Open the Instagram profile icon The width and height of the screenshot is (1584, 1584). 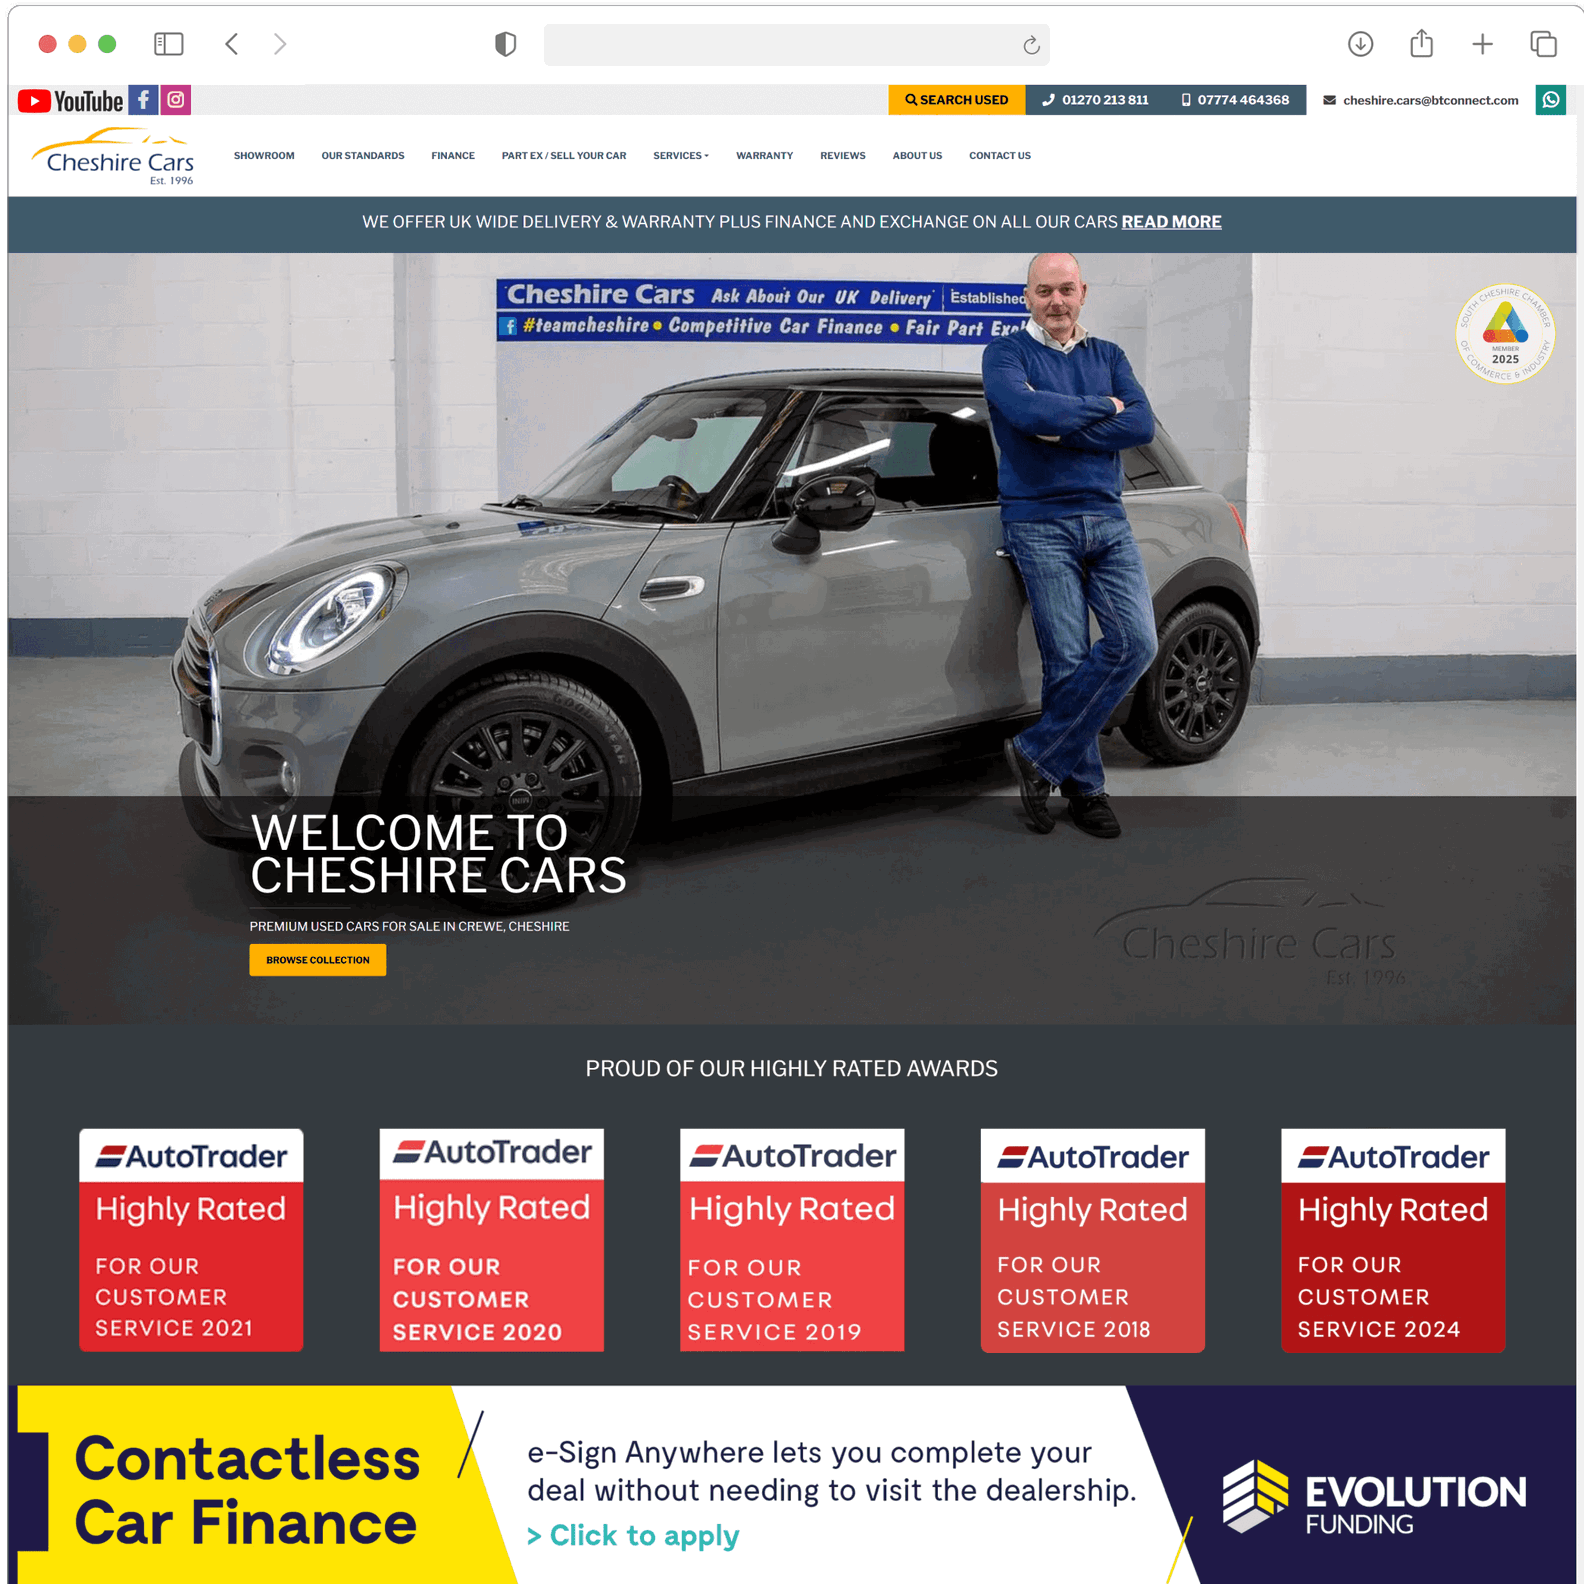pos(176,100)
